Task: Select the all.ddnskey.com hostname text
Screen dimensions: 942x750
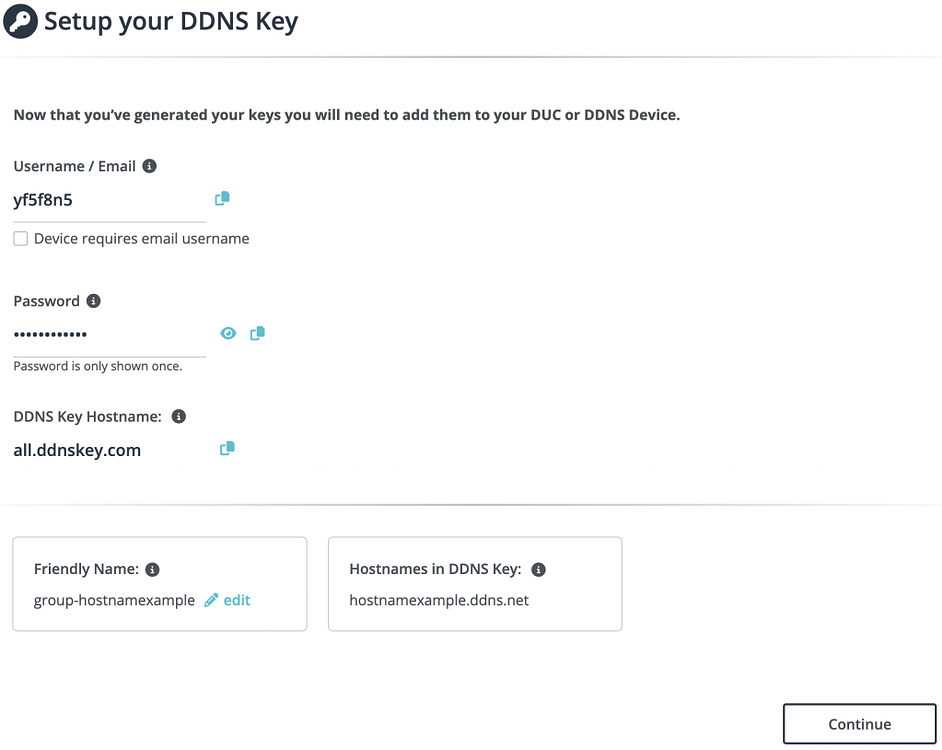Action: coord(77,450)
